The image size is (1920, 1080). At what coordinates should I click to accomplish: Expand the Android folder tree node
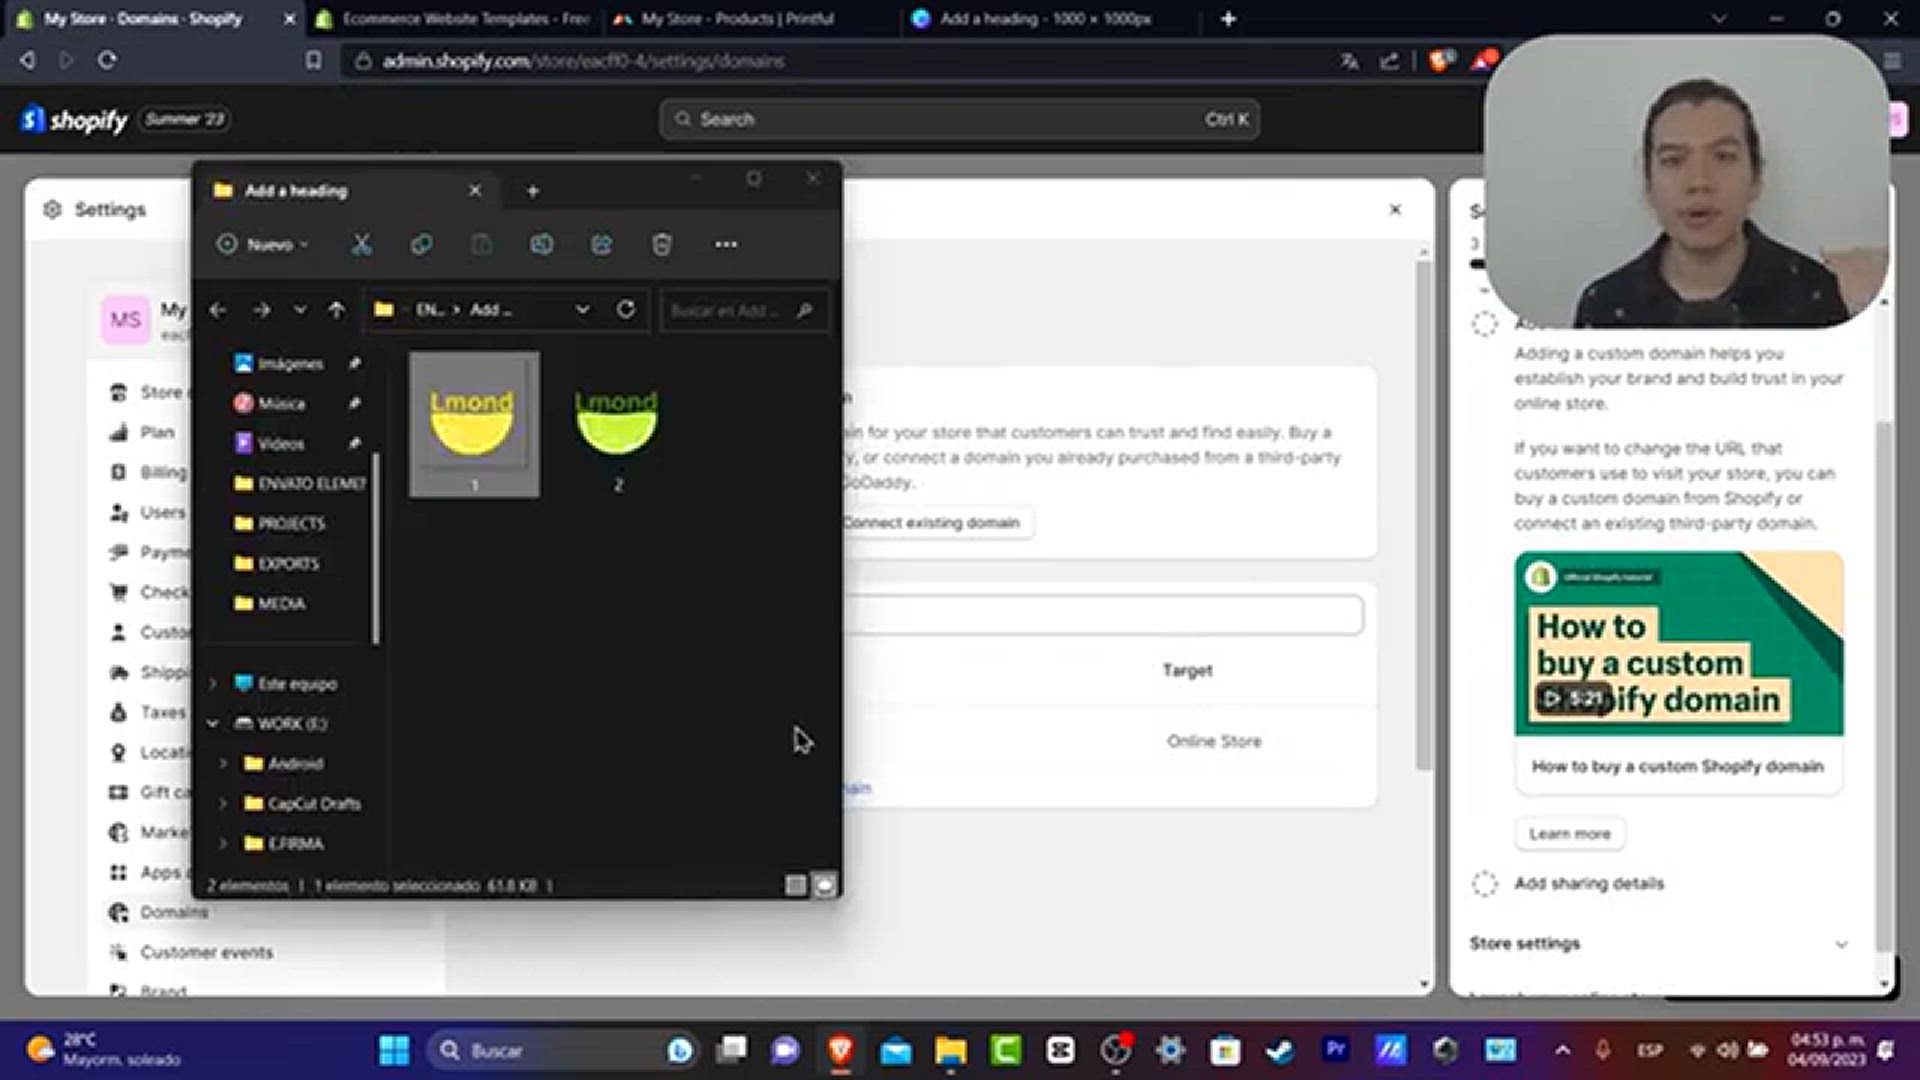[223, 763]
